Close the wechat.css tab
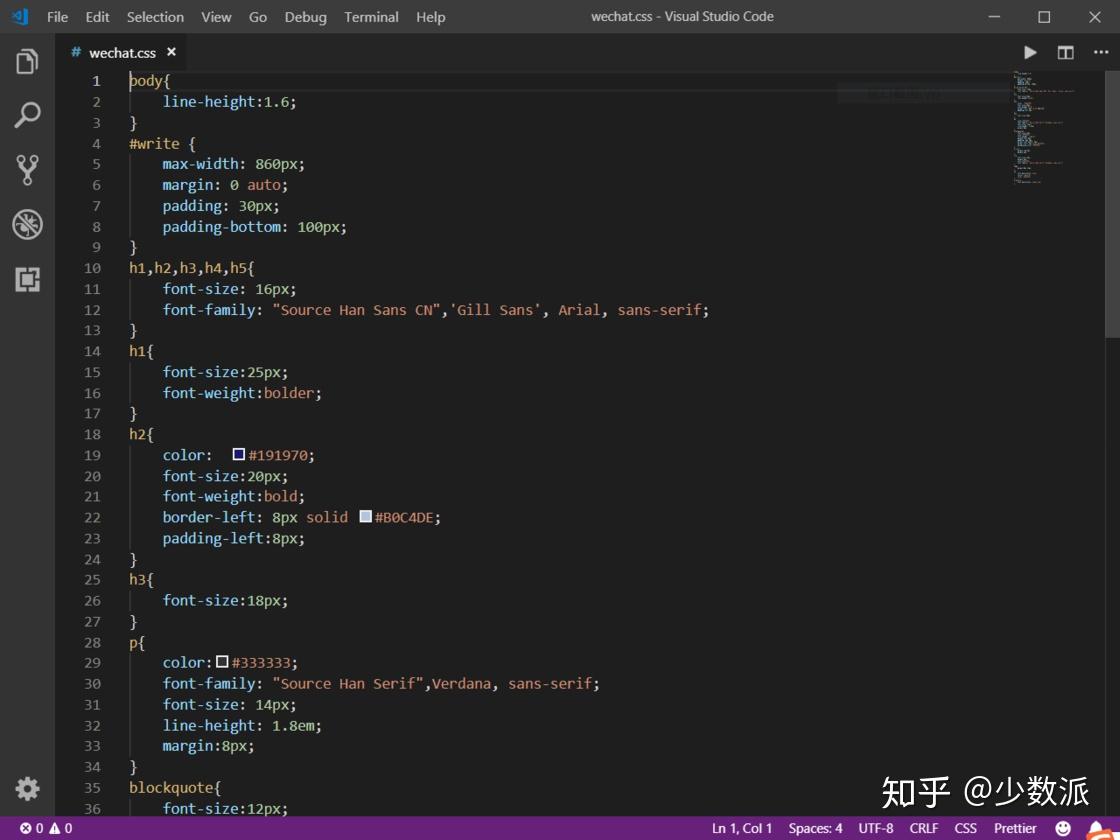 [x=171, y=52]
